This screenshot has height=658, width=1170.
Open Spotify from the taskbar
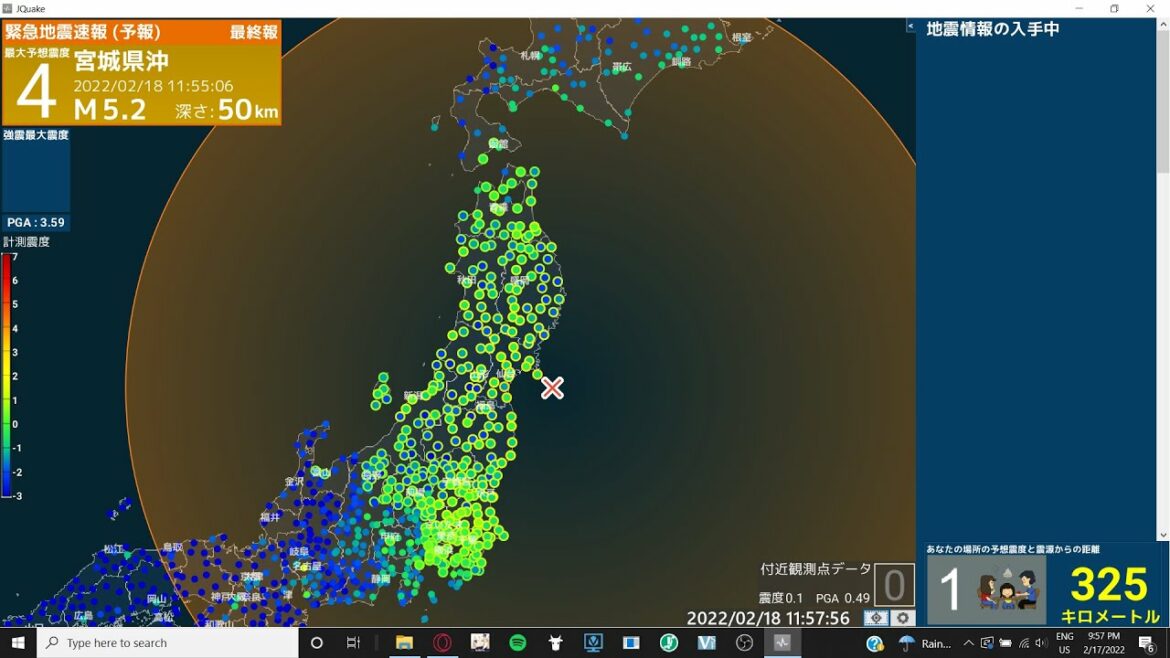coord(518,643)
